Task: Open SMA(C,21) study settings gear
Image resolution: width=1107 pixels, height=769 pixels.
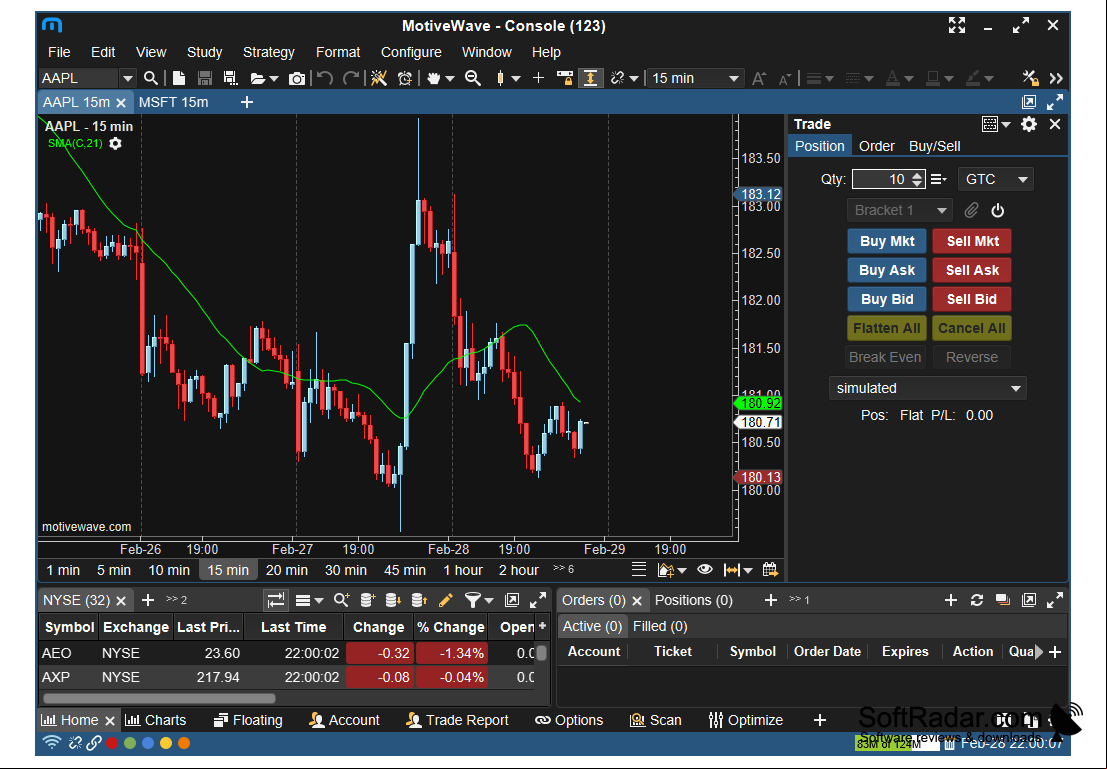Action: [x=115, y=143]
